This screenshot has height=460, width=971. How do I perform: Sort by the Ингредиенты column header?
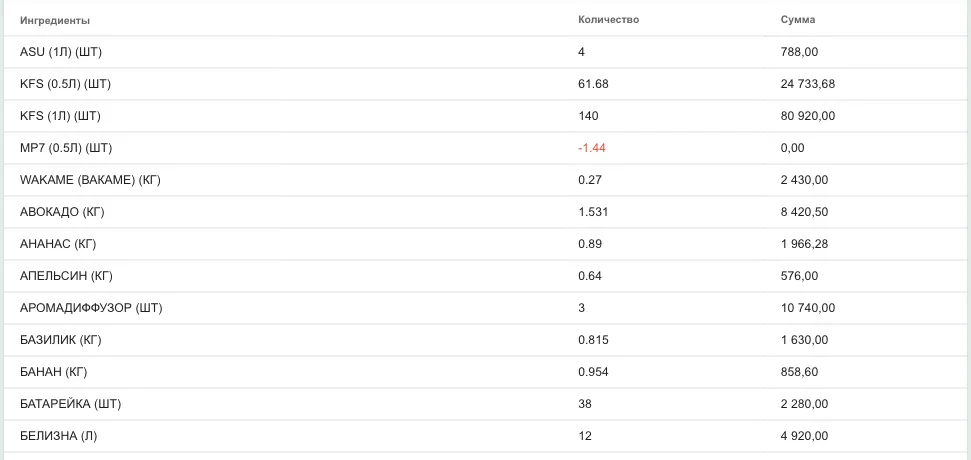click(54, 20)
